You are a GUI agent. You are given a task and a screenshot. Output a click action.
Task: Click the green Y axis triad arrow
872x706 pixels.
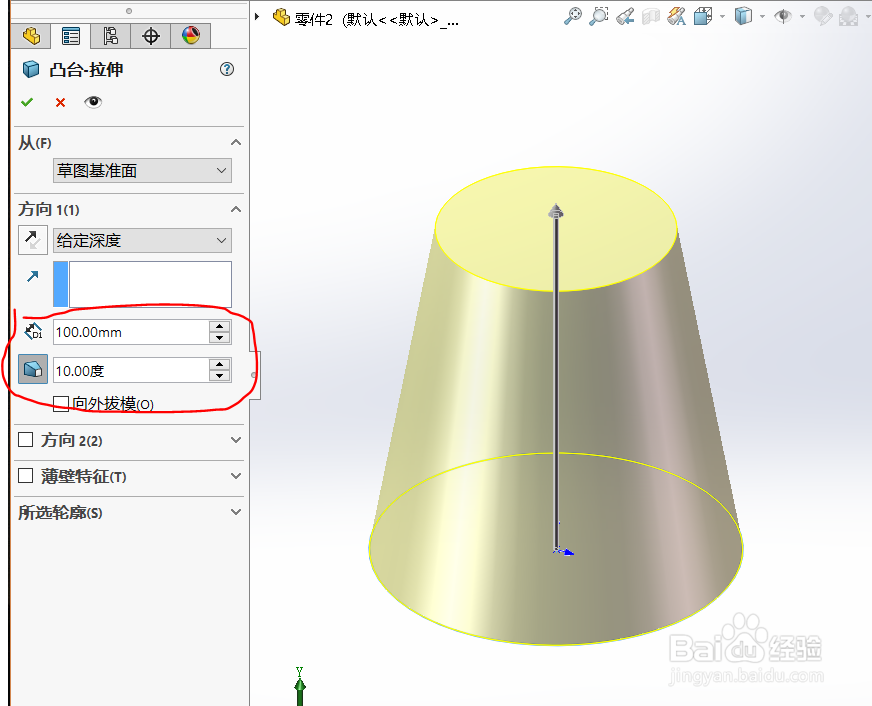pyautogui.click(x=300, y=686)
